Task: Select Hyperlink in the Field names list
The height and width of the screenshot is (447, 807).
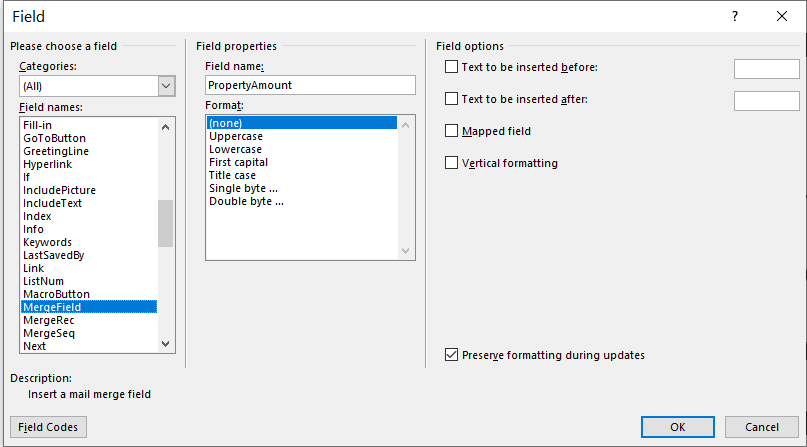Action: [47, 164]
